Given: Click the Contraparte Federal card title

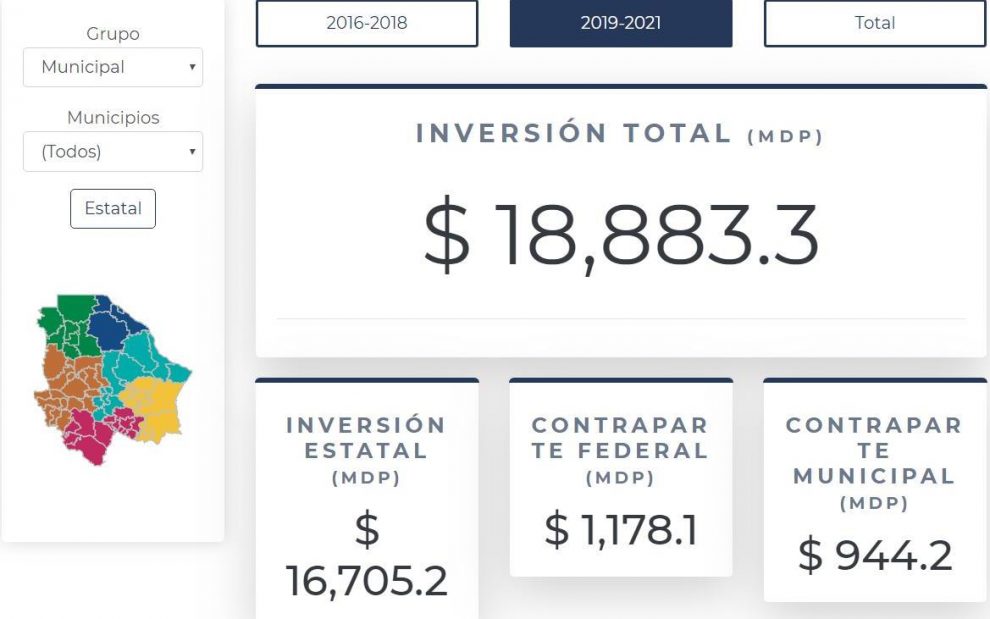Looking at the screenshot, I should tap(621, 438).
